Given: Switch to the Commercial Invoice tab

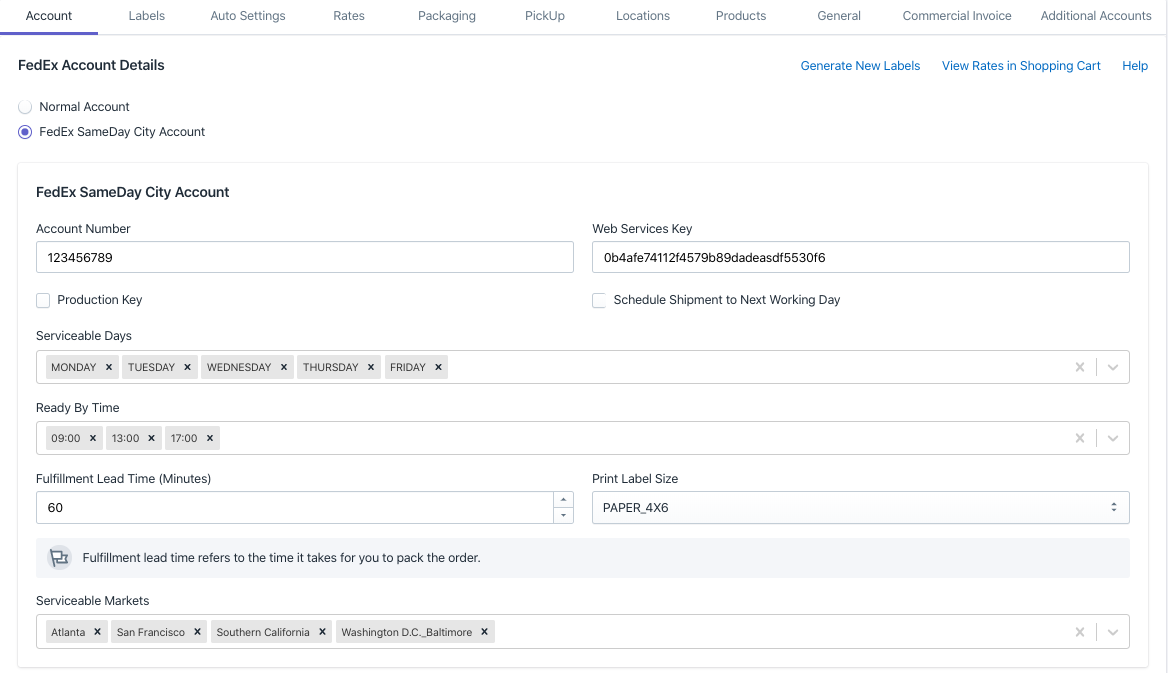Looking at the screenshot, I should click(957, 16).
